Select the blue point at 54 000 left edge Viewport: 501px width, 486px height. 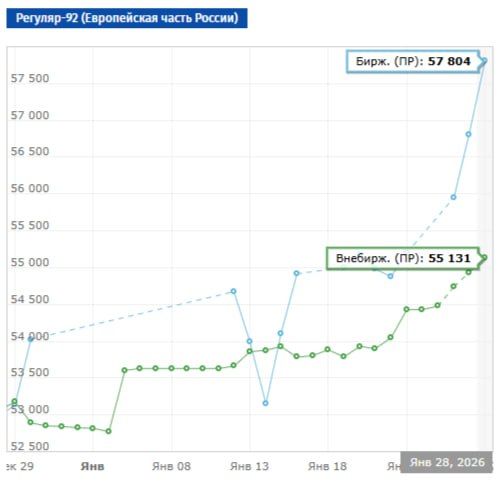click(30, 339)
